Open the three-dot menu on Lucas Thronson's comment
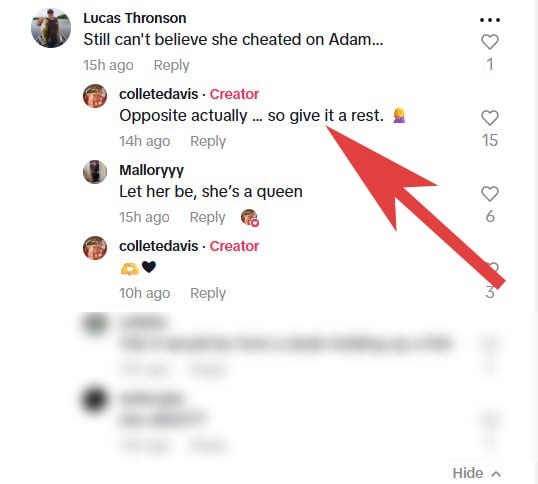Image resolution: width=538 pixels, height=484 pixels. [x=490, y=20]
